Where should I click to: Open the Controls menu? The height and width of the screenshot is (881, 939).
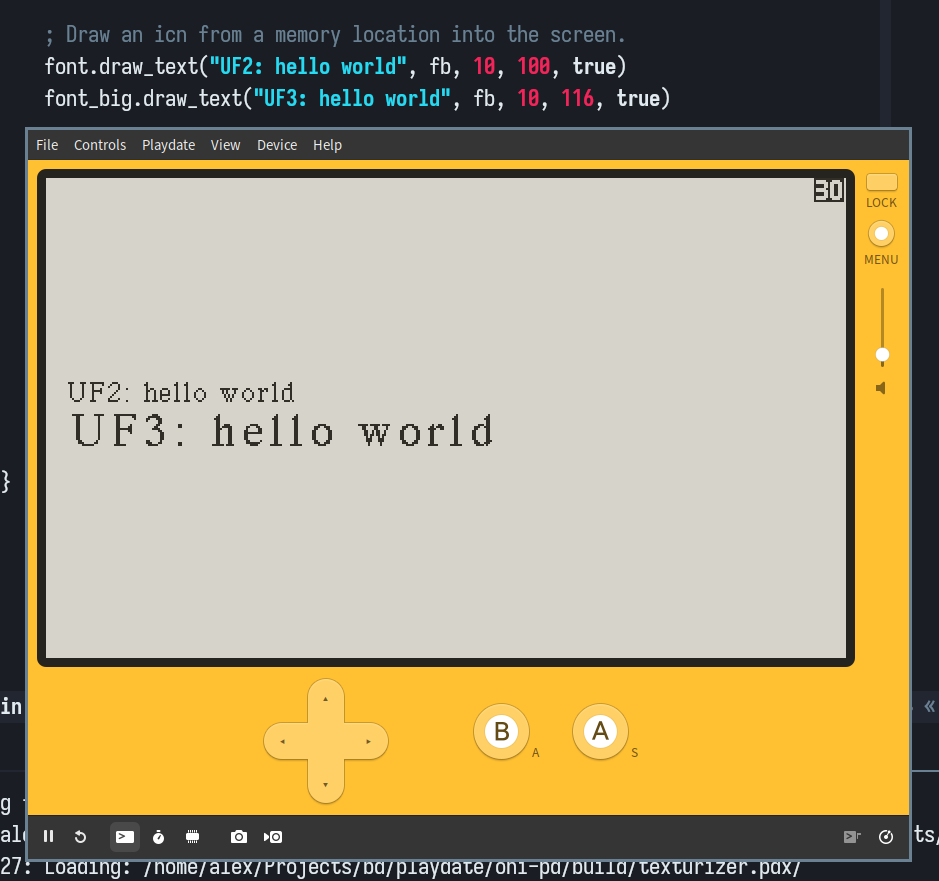click(100, 145)
